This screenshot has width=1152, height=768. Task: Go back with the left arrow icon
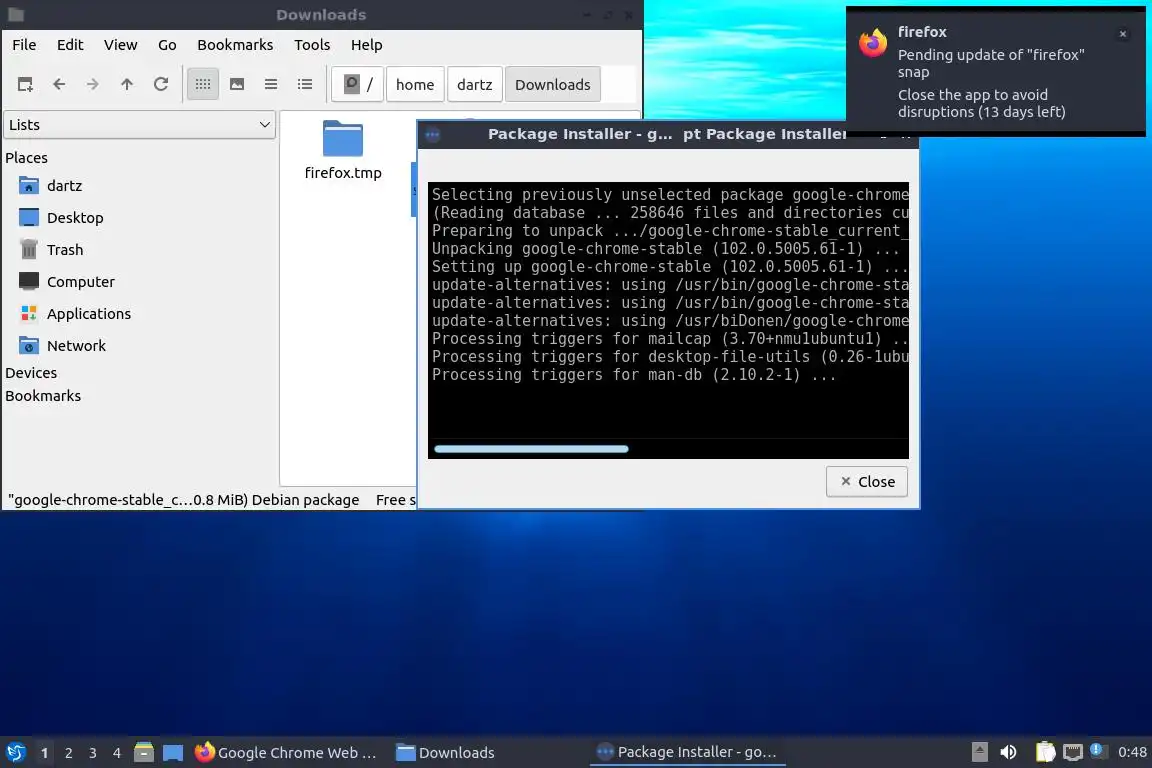pyautogui.click(x=60, y=85)
